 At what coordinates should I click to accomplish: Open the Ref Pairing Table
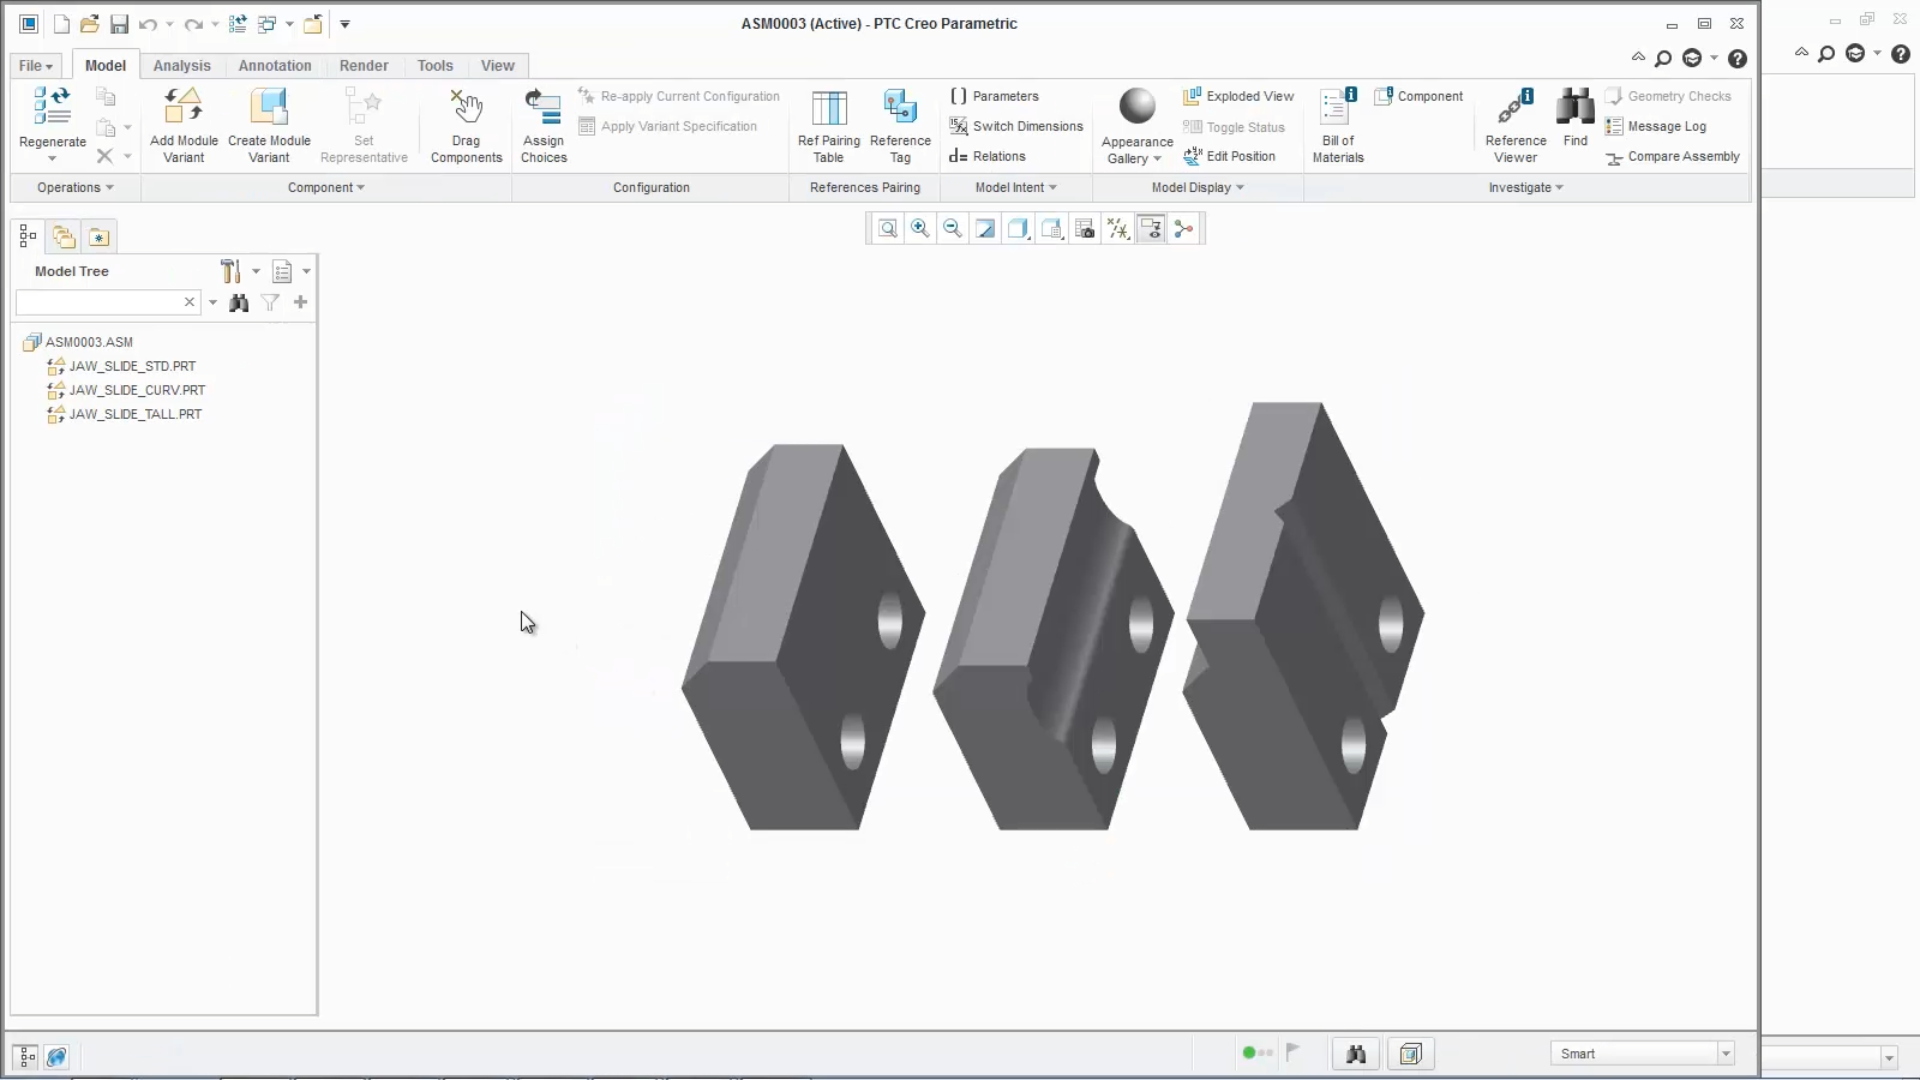tap(828, 125)
